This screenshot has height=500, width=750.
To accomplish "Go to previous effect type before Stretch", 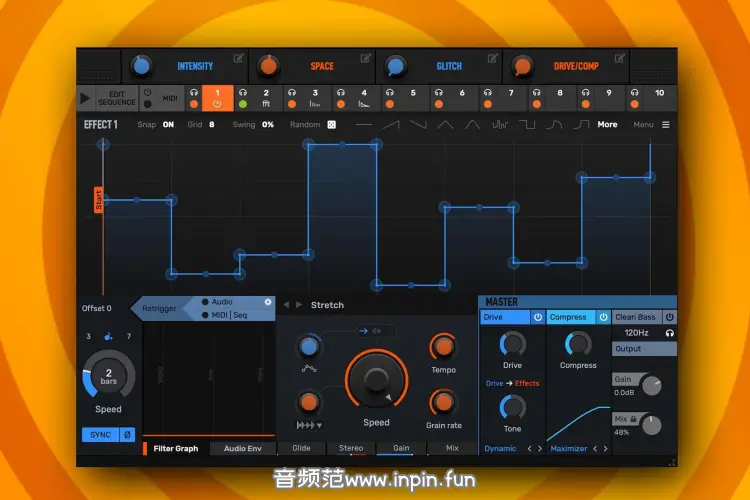I will tap(286, 305).
